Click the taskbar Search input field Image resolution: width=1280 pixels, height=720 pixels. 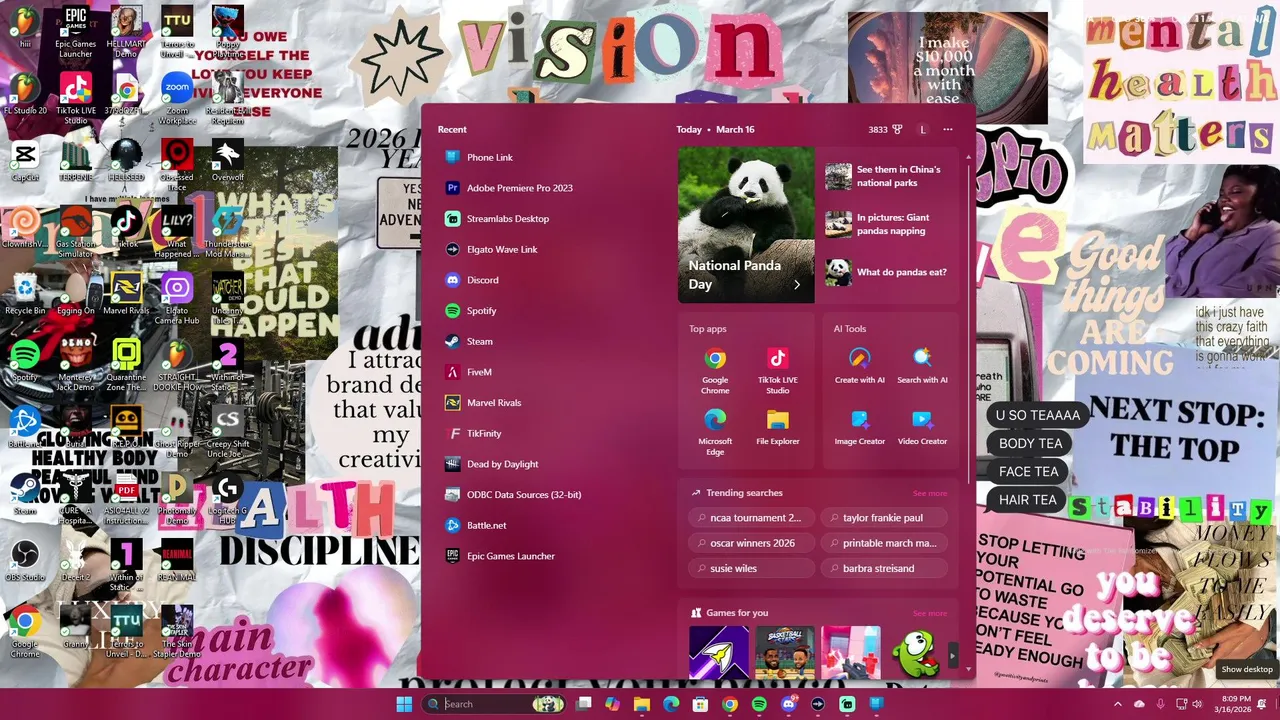pyautogui.click(x=494, y=704)
